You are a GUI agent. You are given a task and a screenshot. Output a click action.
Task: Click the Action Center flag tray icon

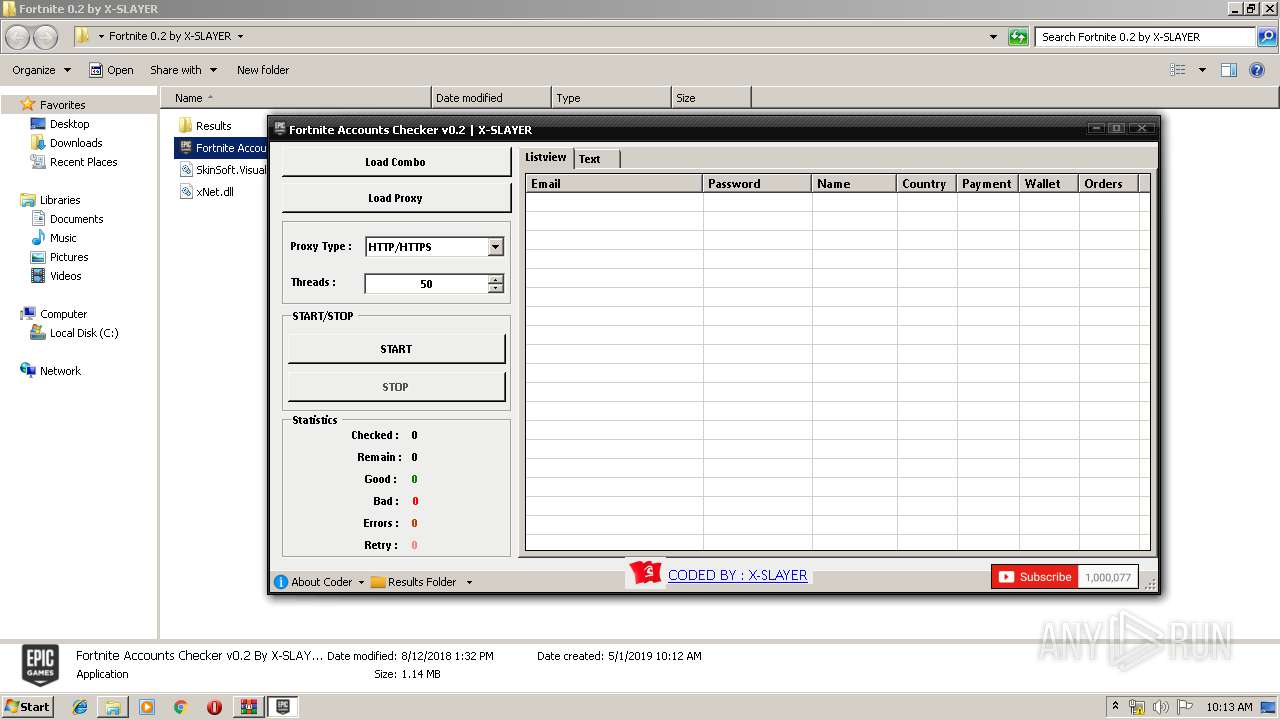(1184, 707)
